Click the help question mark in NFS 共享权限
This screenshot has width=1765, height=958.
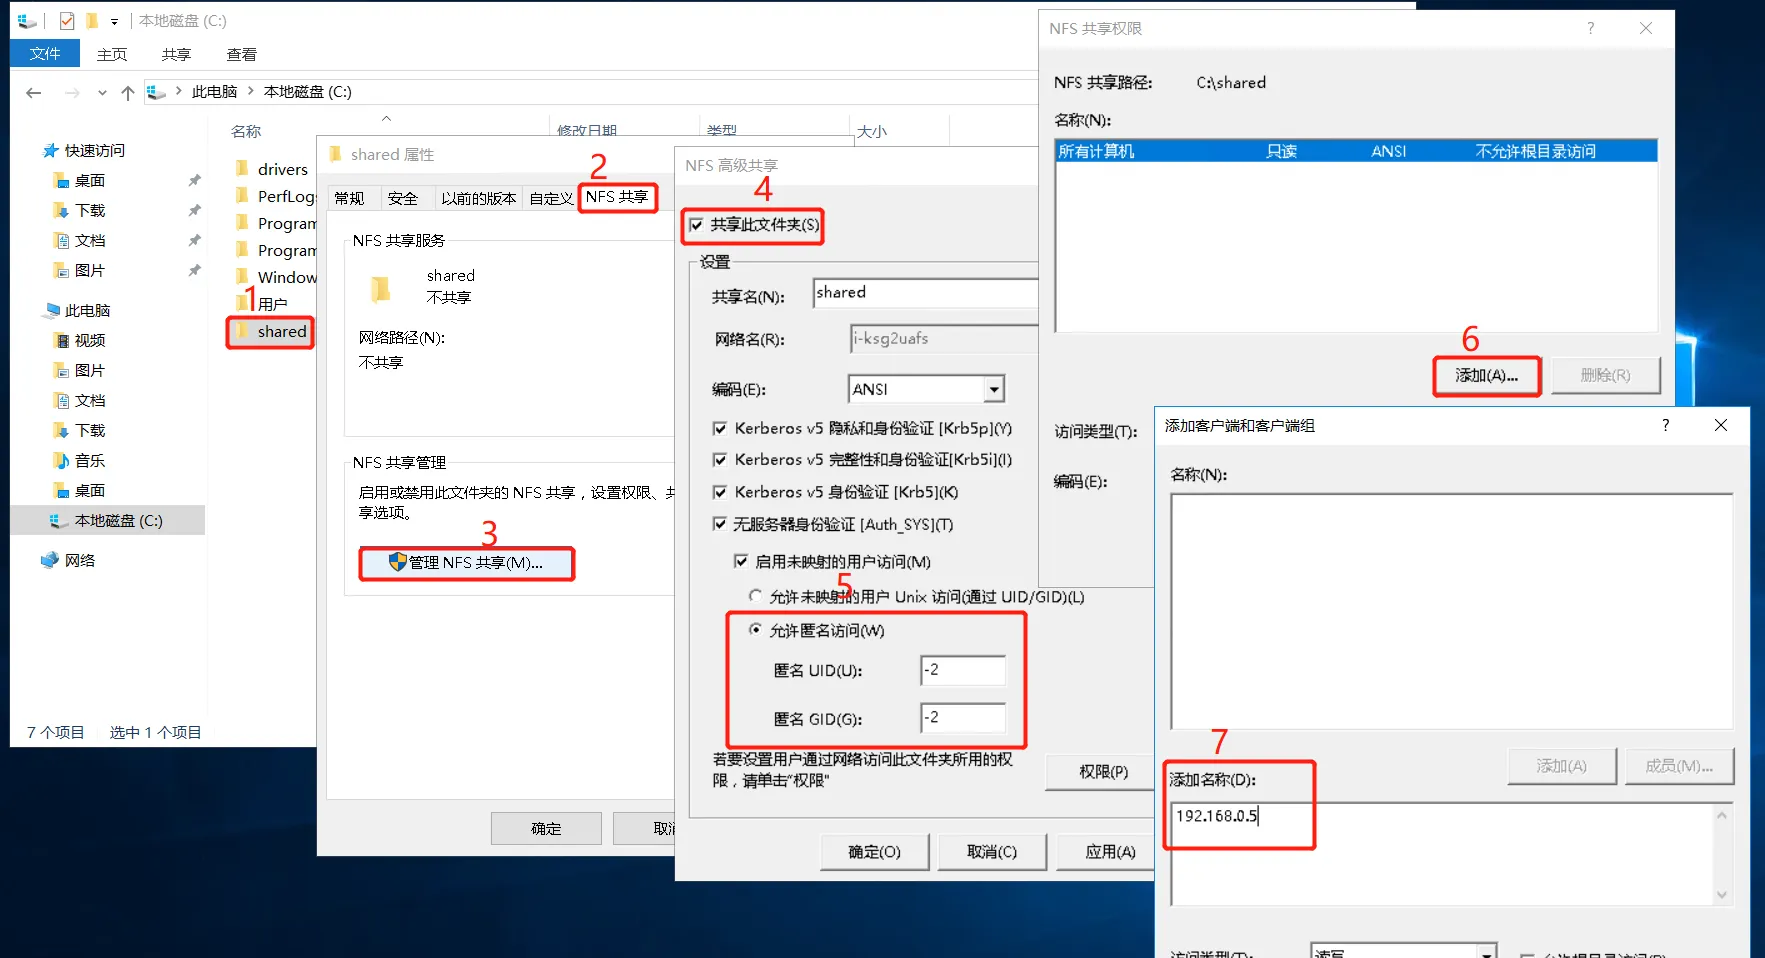[1590, 29]
